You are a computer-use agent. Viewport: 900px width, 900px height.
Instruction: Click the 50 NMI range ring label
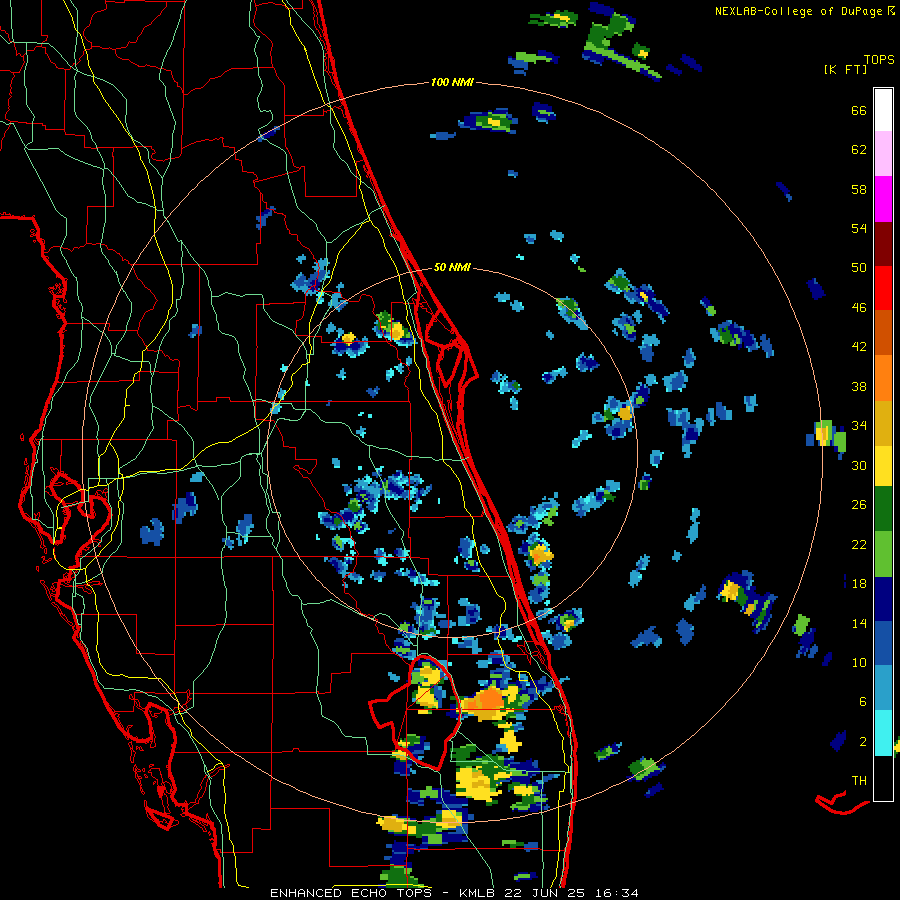click(x=452, y=267)
